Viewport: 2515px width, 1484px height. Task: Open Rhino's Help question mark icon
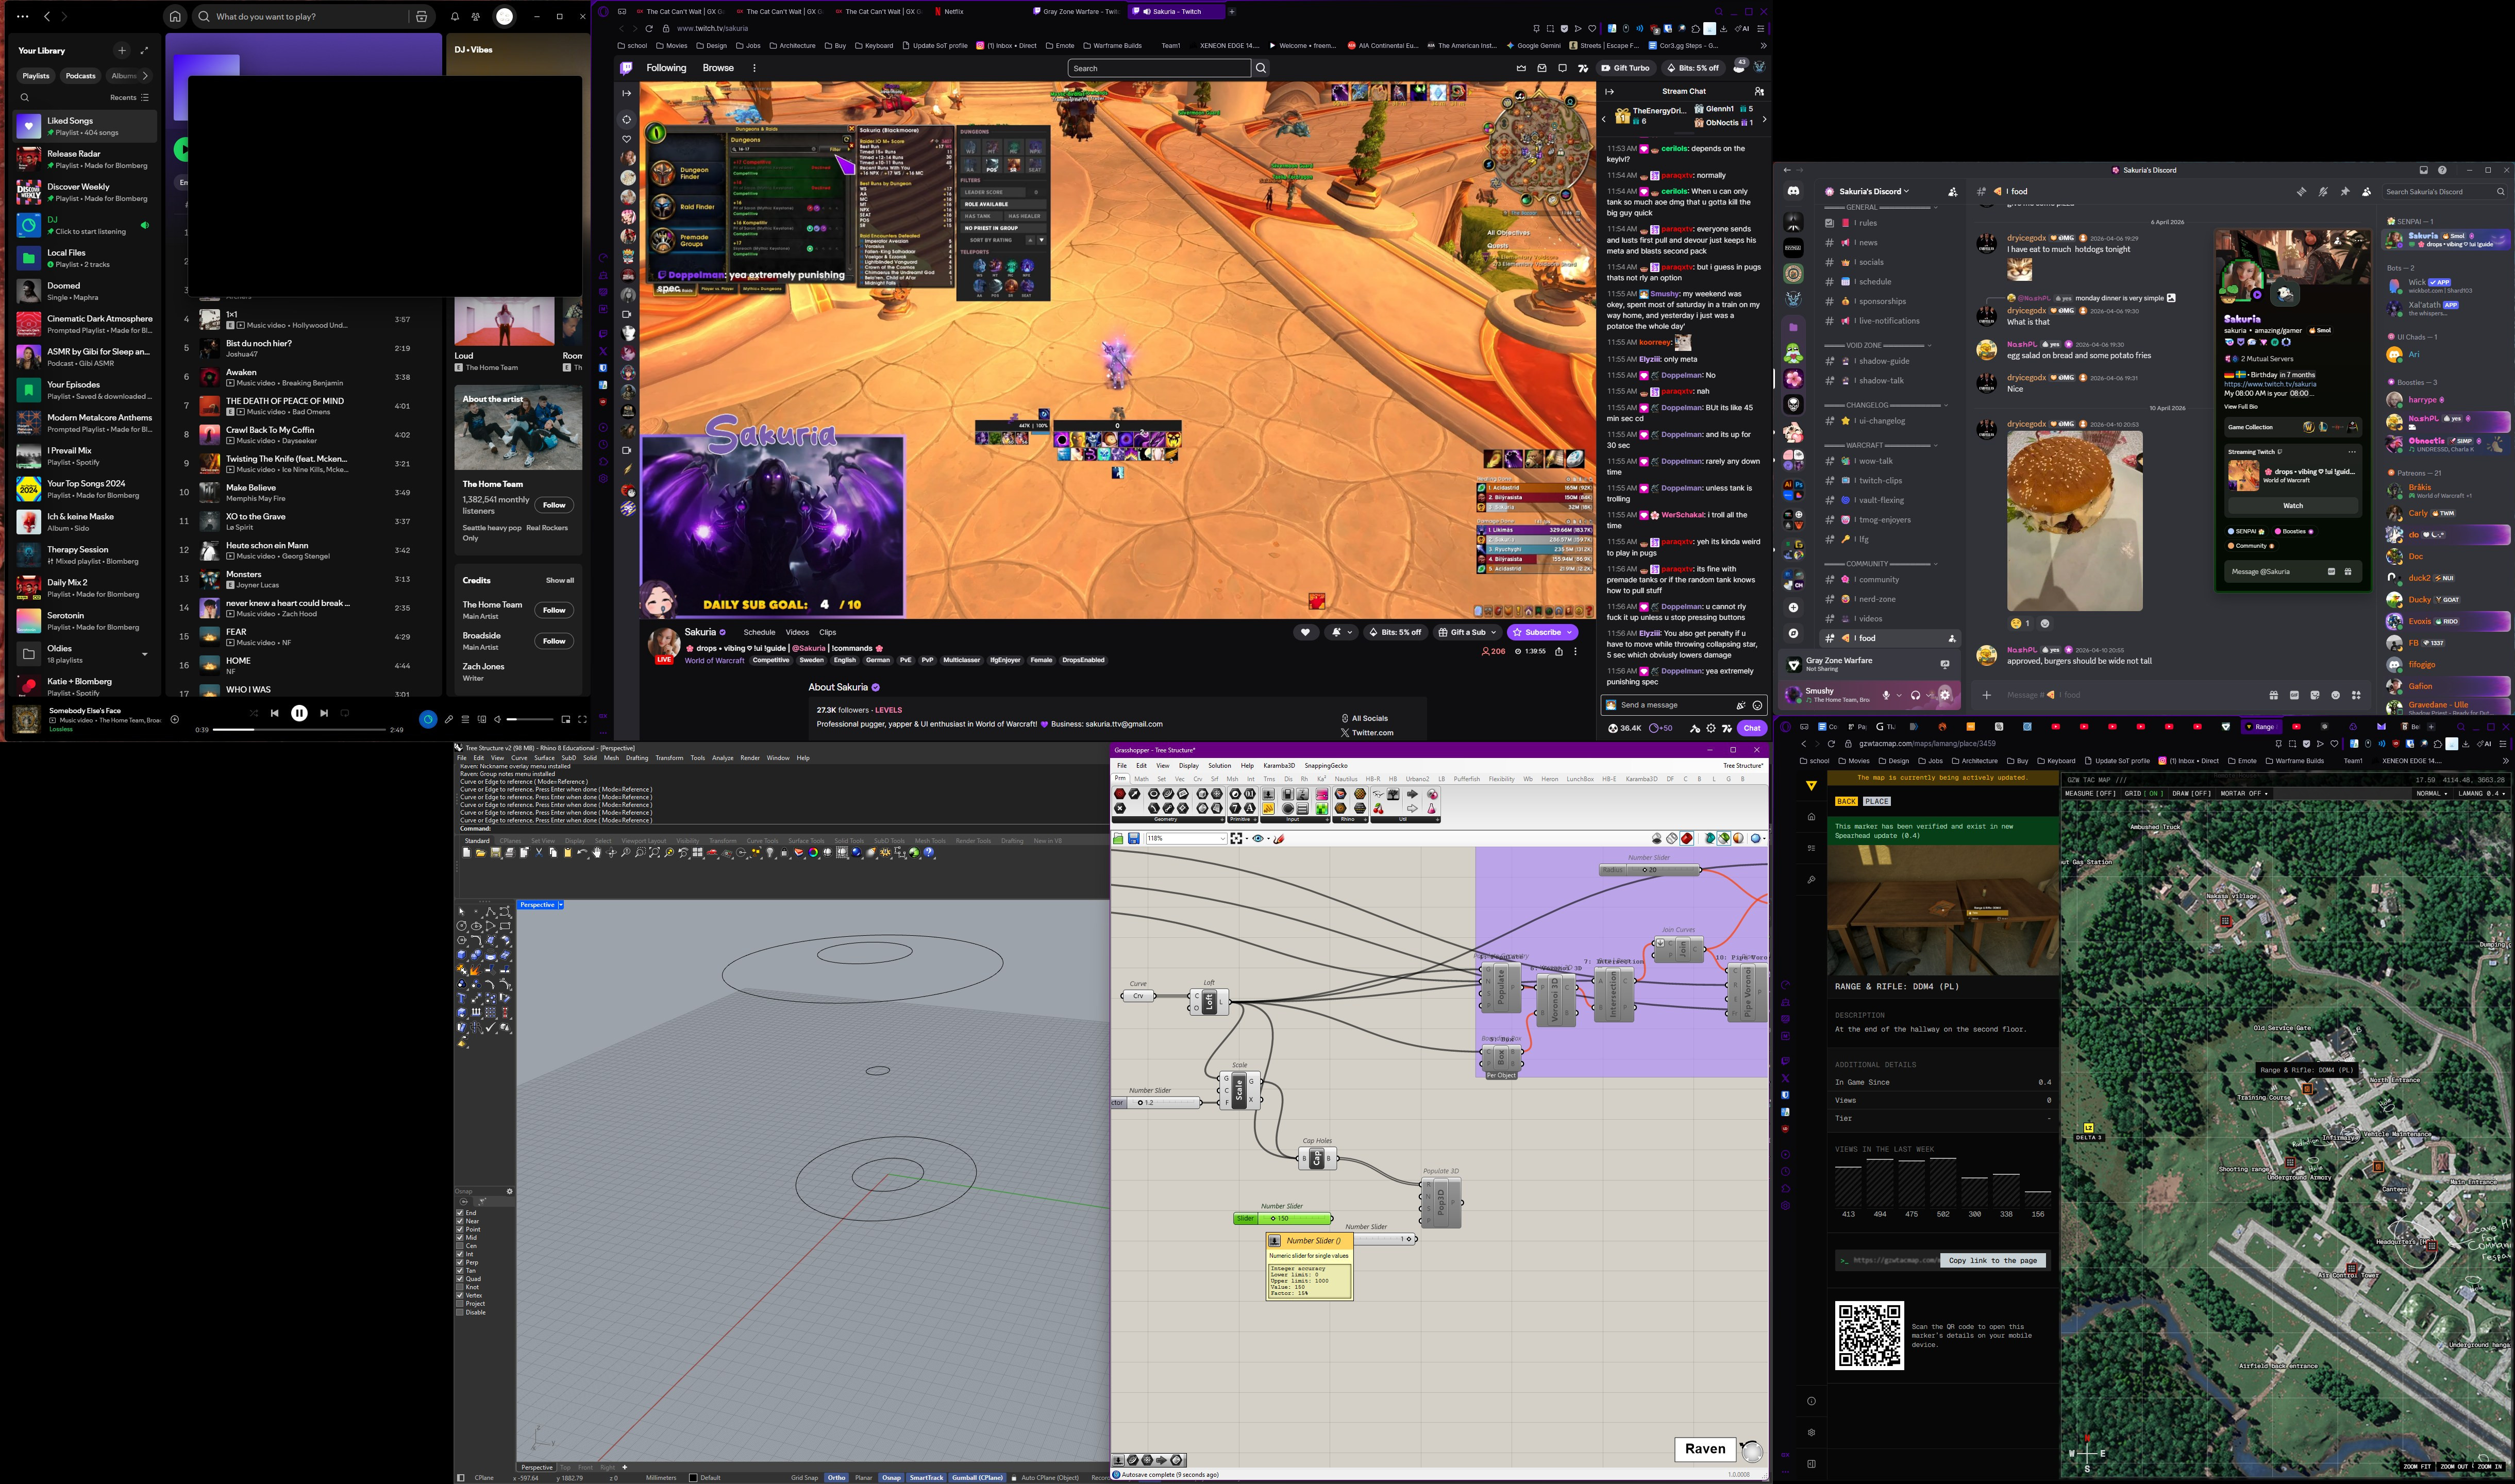[929, 853]
